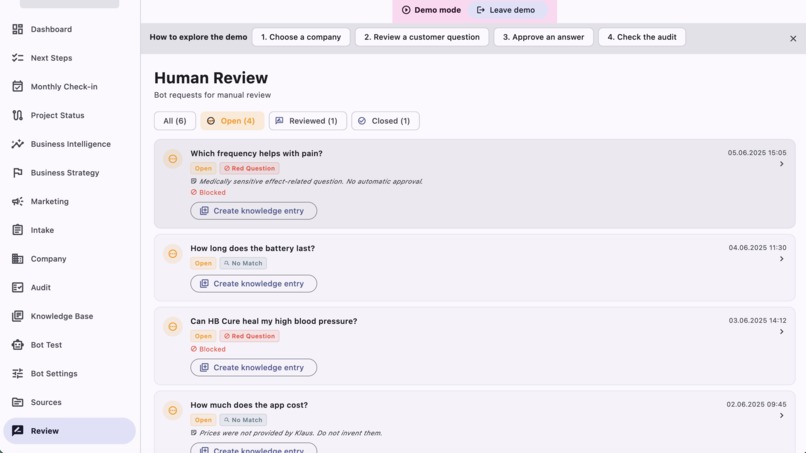The image size is (806, 453).
Task: Select Review sidebar icon
Action: [17, 431]
